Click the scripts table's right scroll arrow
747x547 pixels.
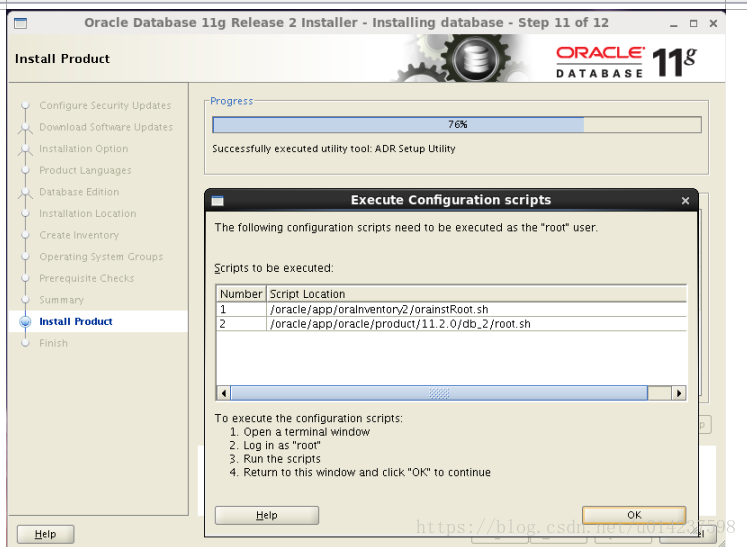[x=678, y=393]
